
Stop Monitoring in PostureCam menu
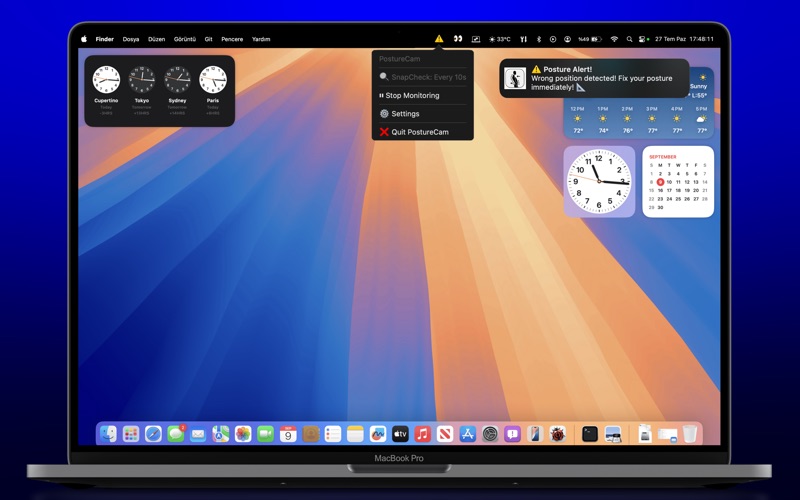coord(412,95)
